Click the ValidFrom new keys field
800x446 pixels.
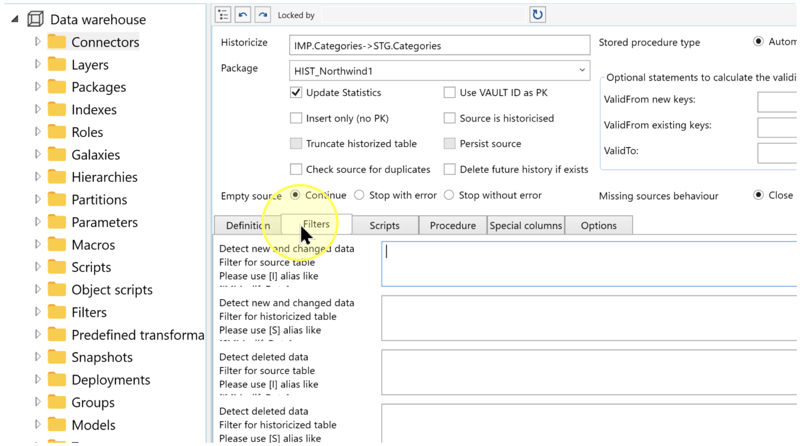(777, 102)
